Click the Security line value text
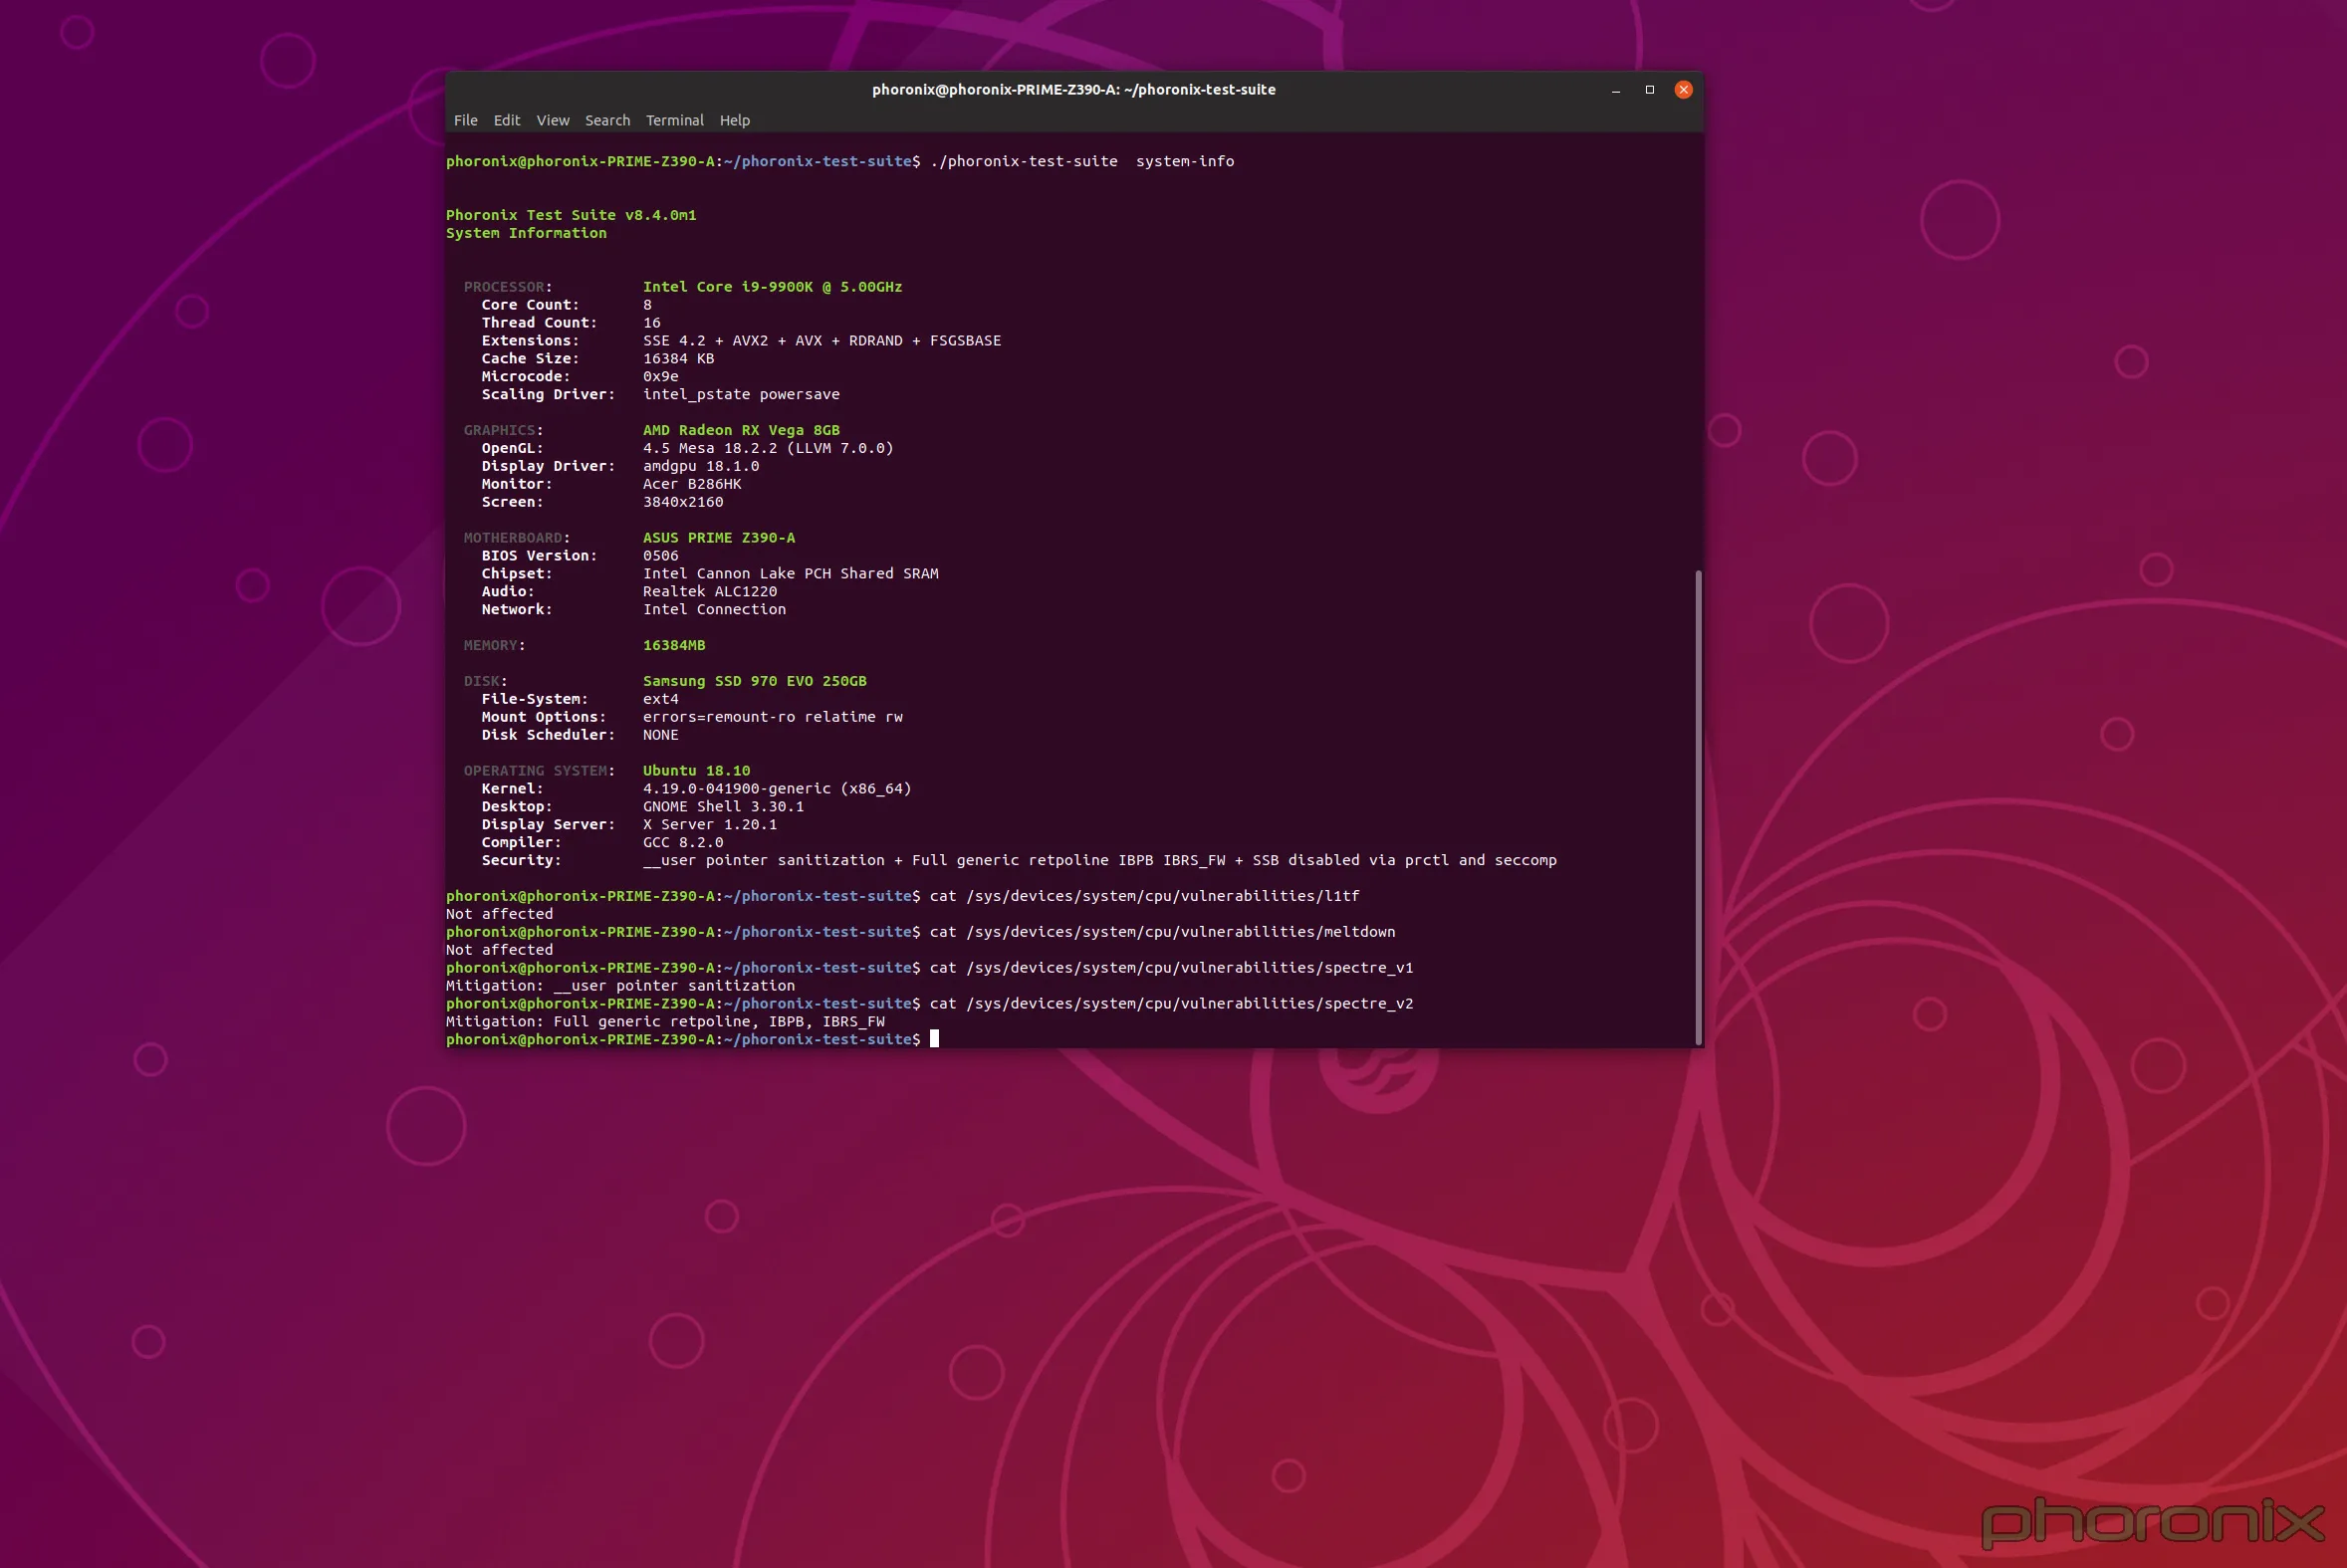2347x1568 pixels. 1100,861
